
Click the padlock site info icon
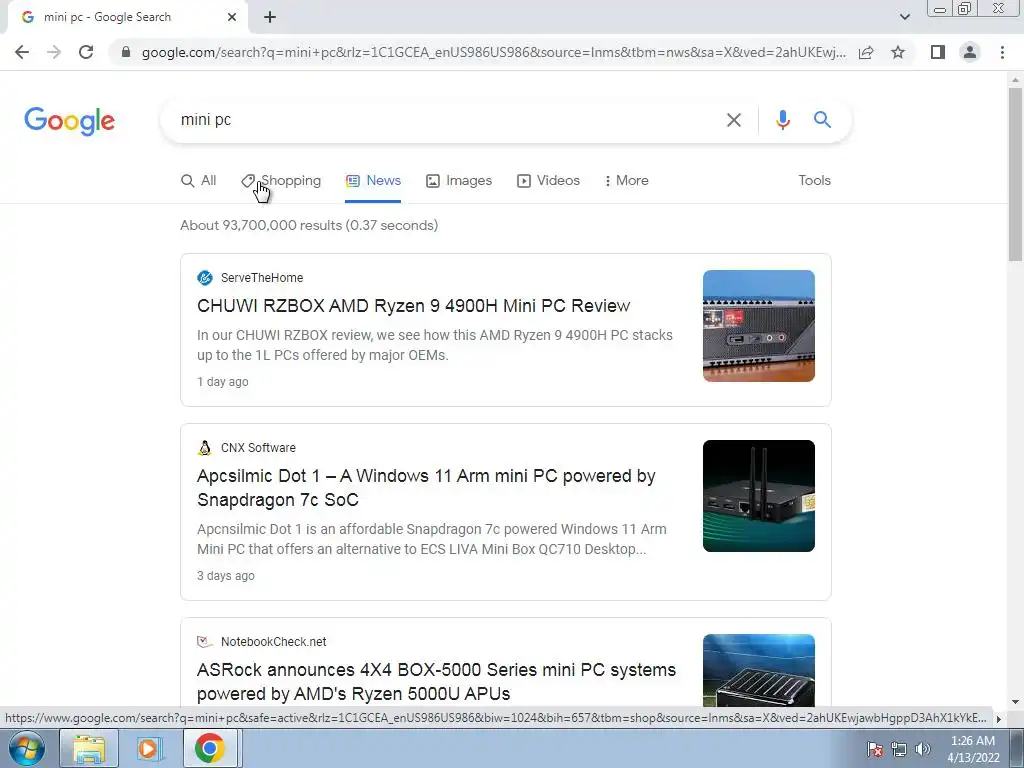tap(126, 52)
